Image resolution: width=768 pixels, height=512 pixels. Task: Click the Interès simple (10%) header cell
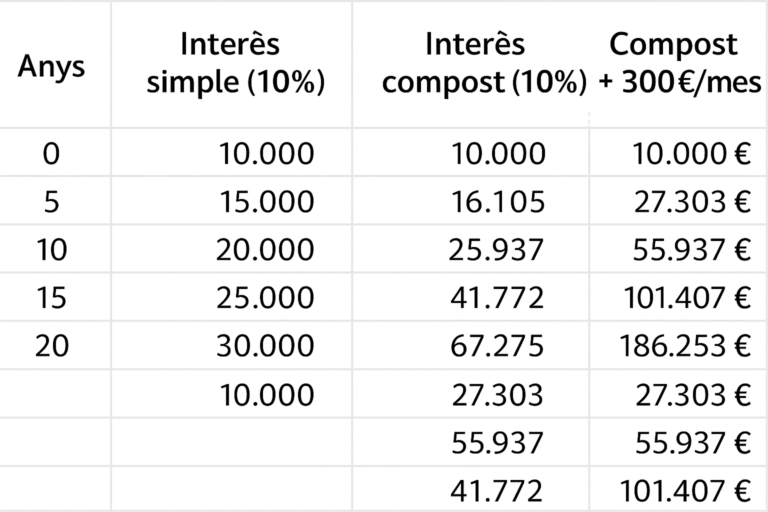point(236,64)
